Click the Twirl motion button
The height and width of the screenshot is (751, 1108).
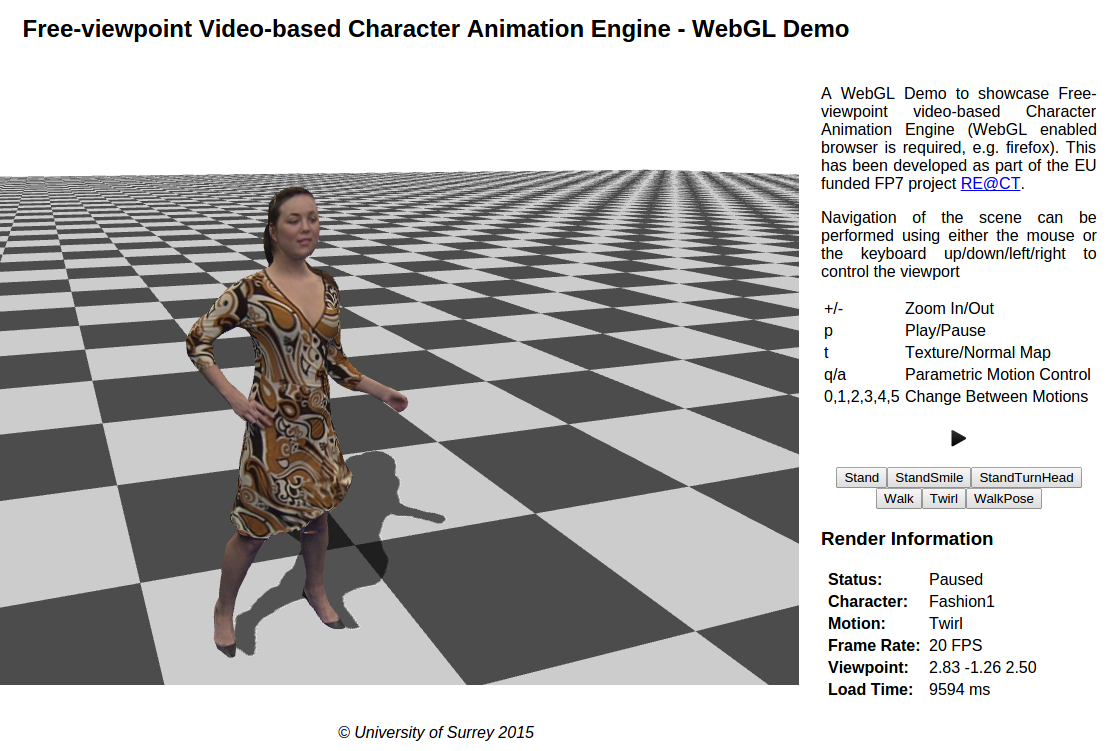coord(944,499)
